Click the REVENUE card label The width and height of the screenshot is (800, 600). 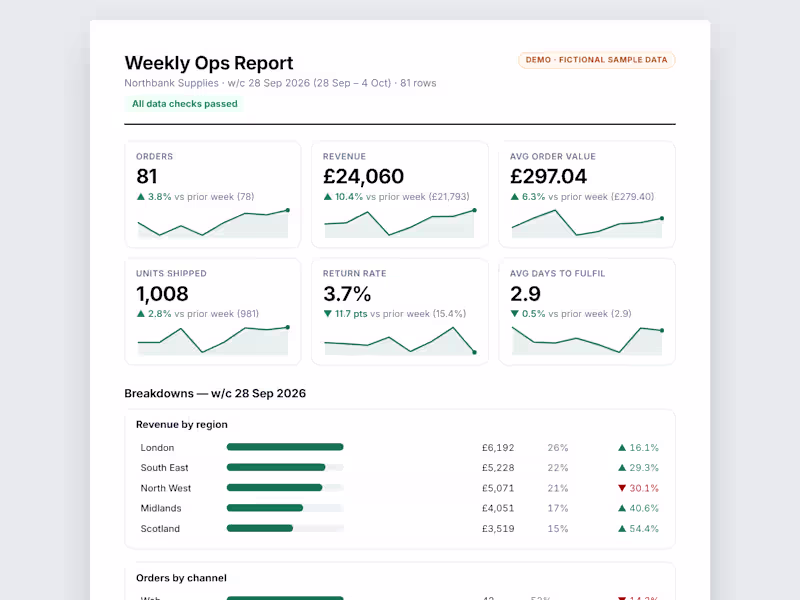(x=344, y=157)
